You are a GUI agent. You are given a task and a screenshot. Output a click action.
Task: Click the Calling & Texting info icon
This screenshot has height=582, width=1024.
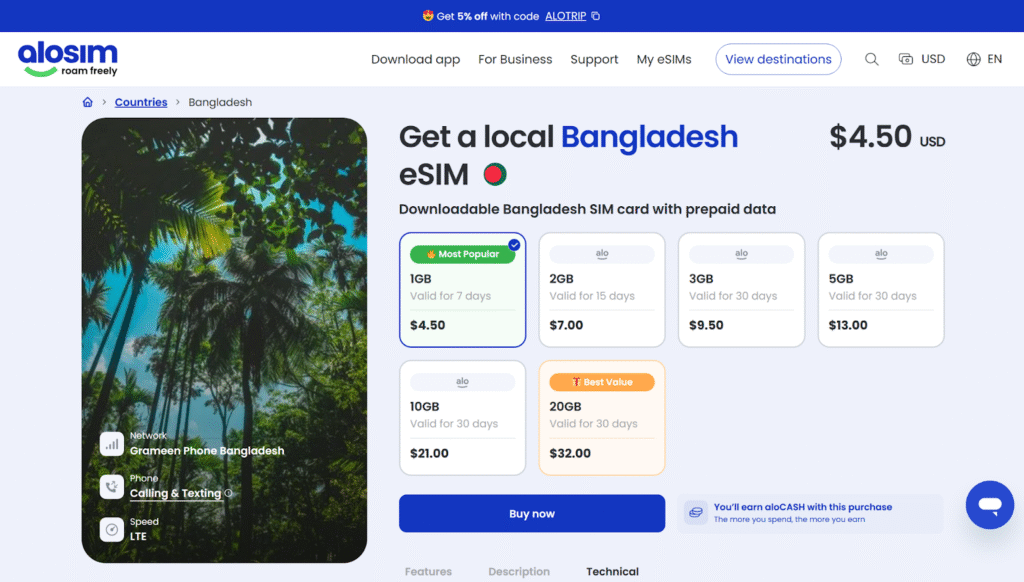point(229,494)
